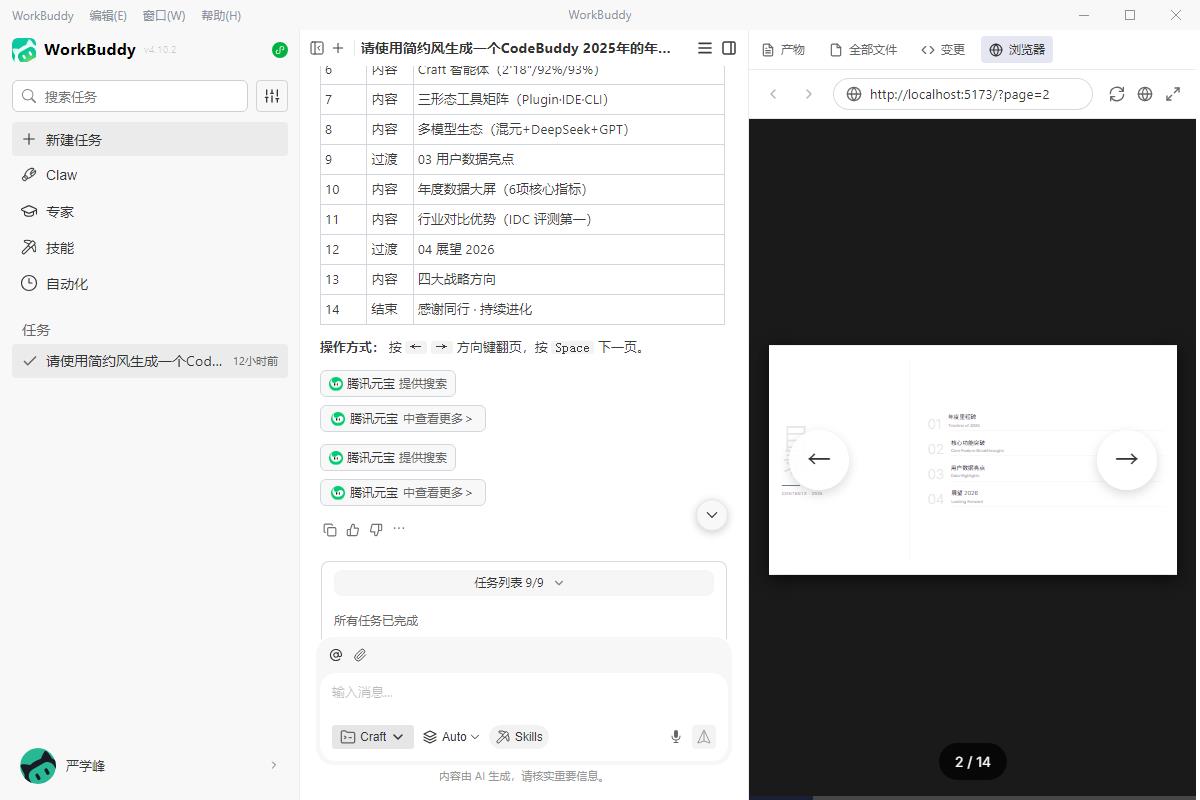Image resolution: width=1200 pixels, height=800 pixels.
Task: Open the Auto model dropdown
Action: tap(451, 737)
